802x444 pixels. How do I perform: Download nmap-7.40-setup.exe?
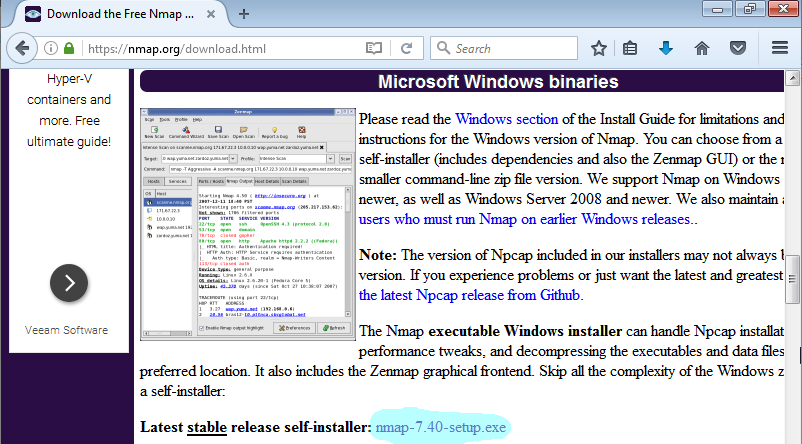(x=440, y=427)
